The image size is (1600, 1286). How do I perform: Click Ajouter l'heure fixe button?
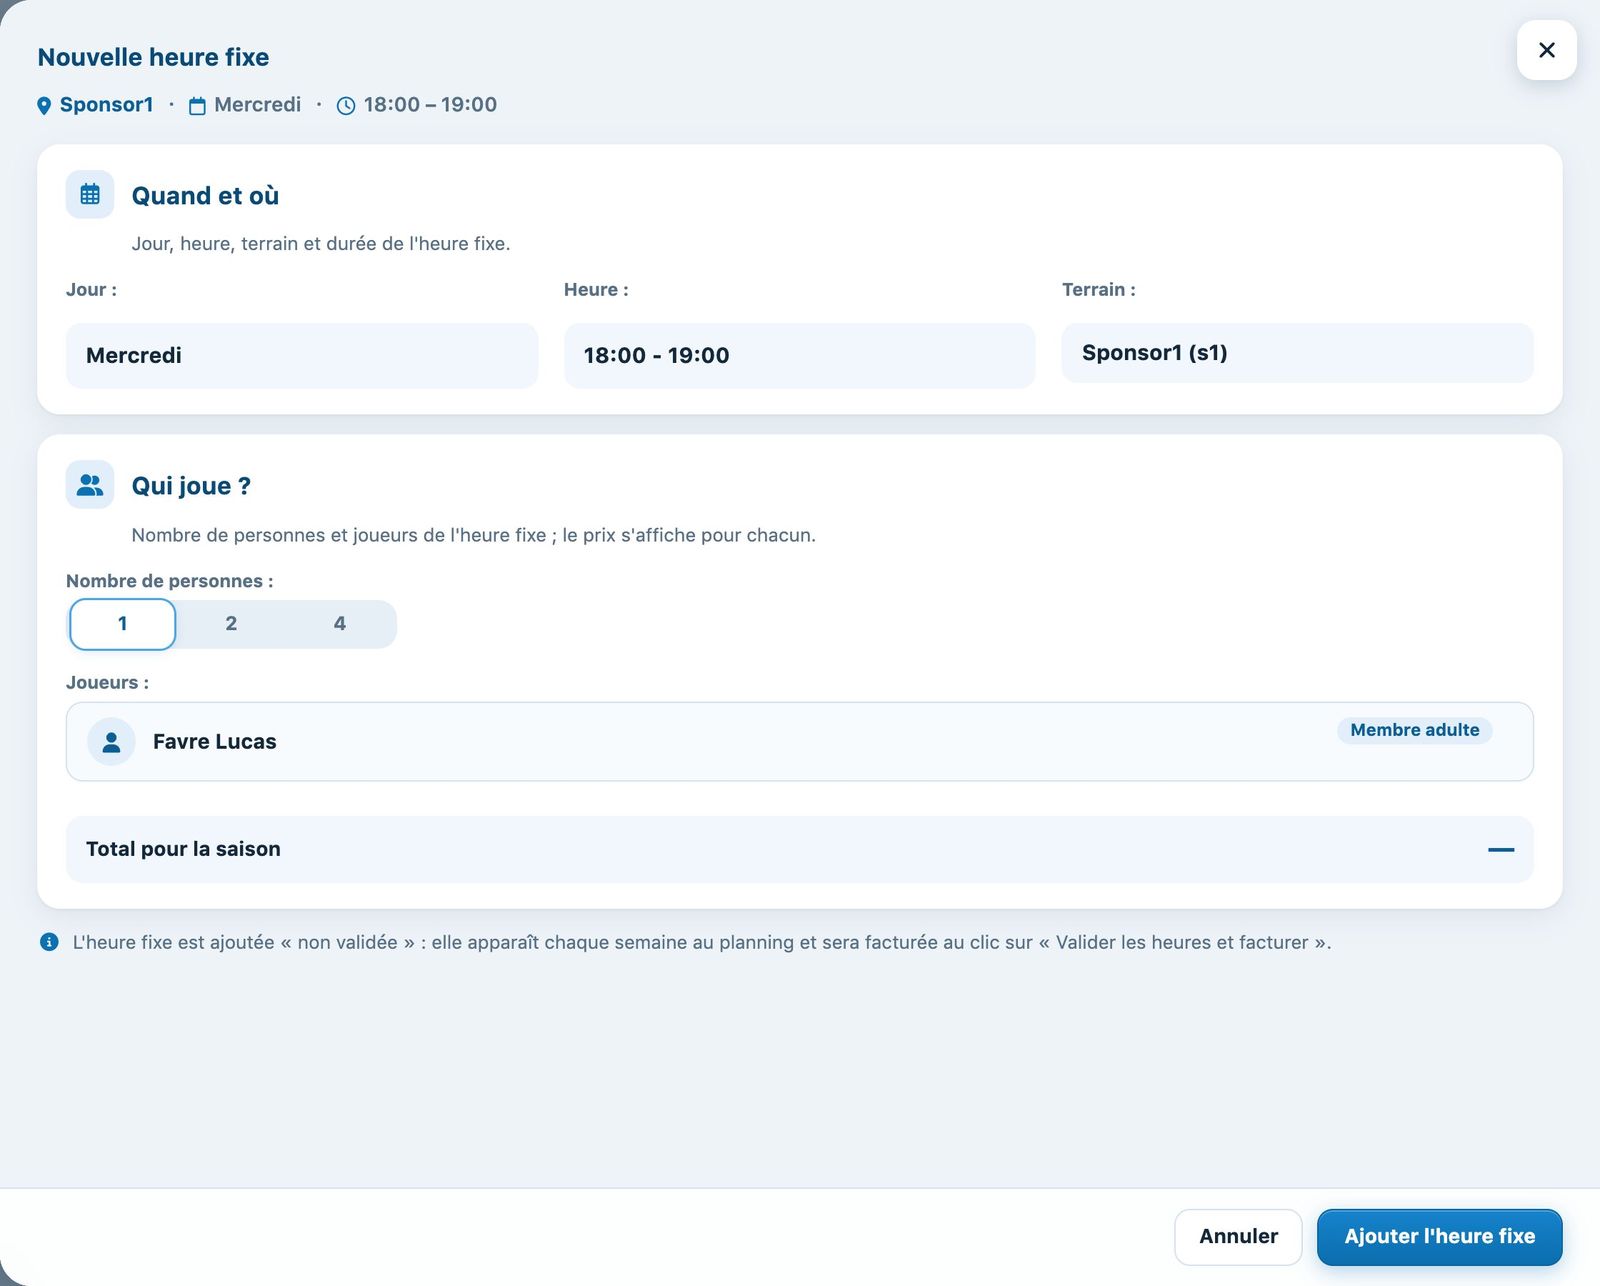[1440, 1237]
